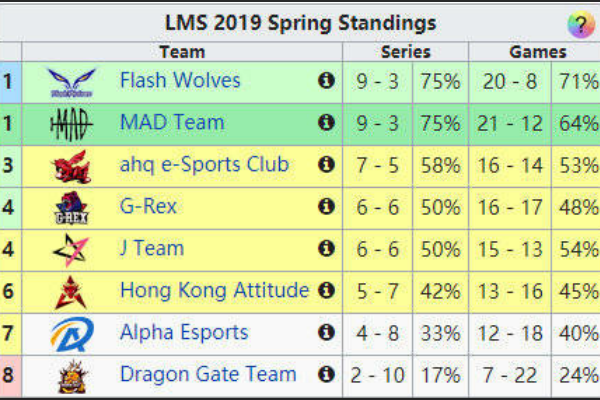This screenshot has height=400, width=600.
Task: Open the Hong Kong Attitude link
Action: click(215, 290)
